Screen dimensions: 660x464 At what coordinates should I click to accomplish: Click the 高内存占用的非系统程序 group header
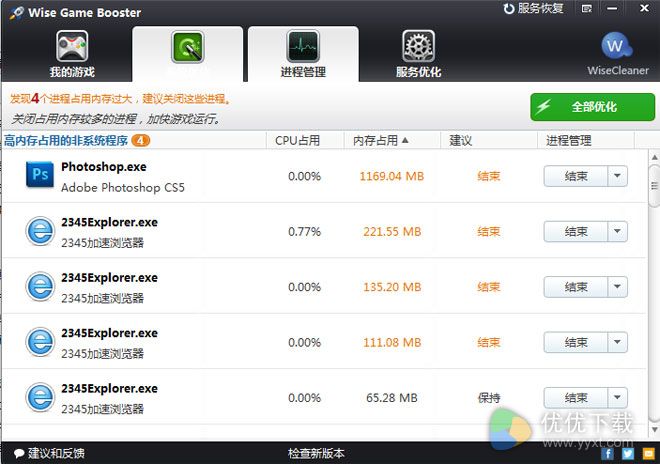pos(66,141)
